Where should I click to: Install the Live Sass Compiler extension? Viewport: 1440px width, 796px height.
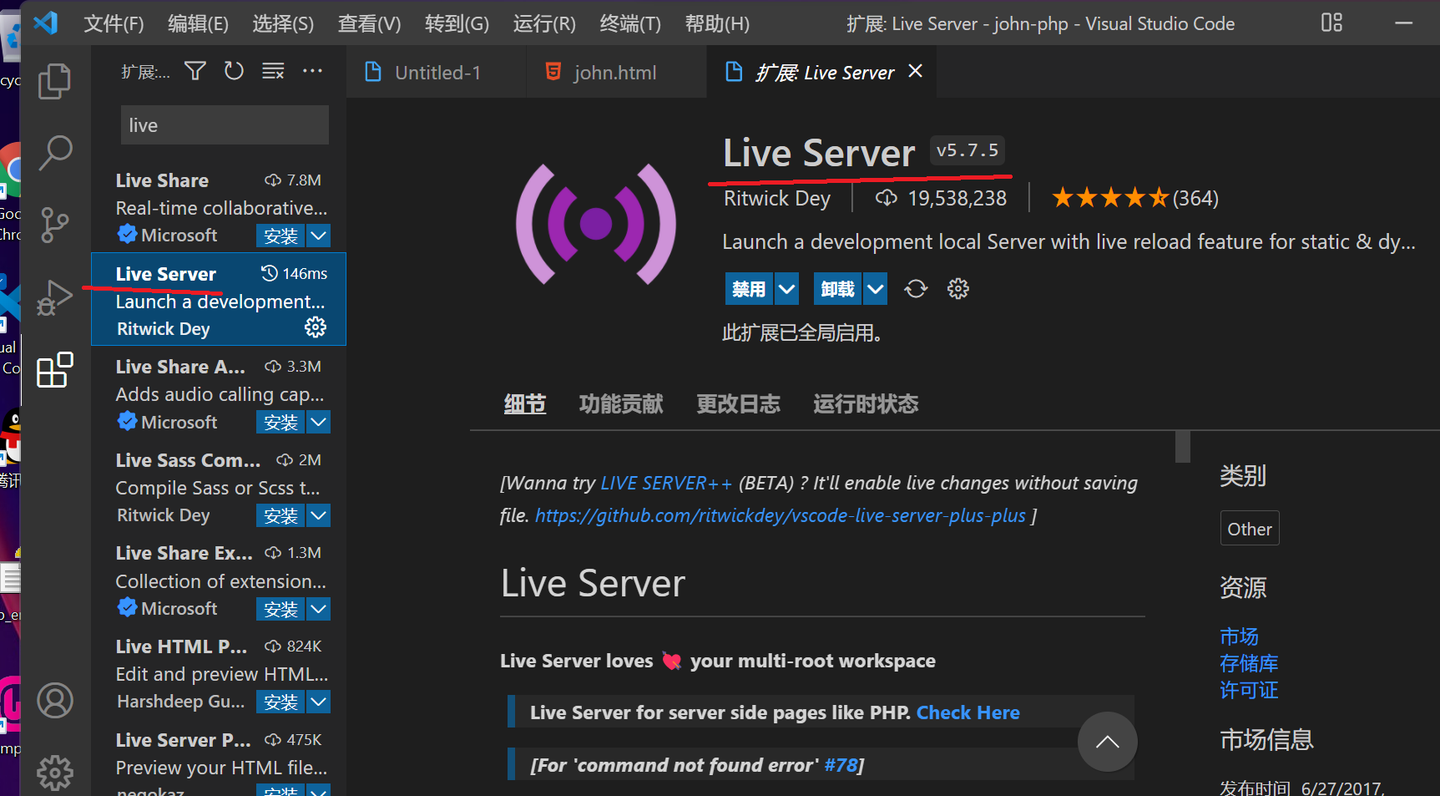tap(280, 515)
